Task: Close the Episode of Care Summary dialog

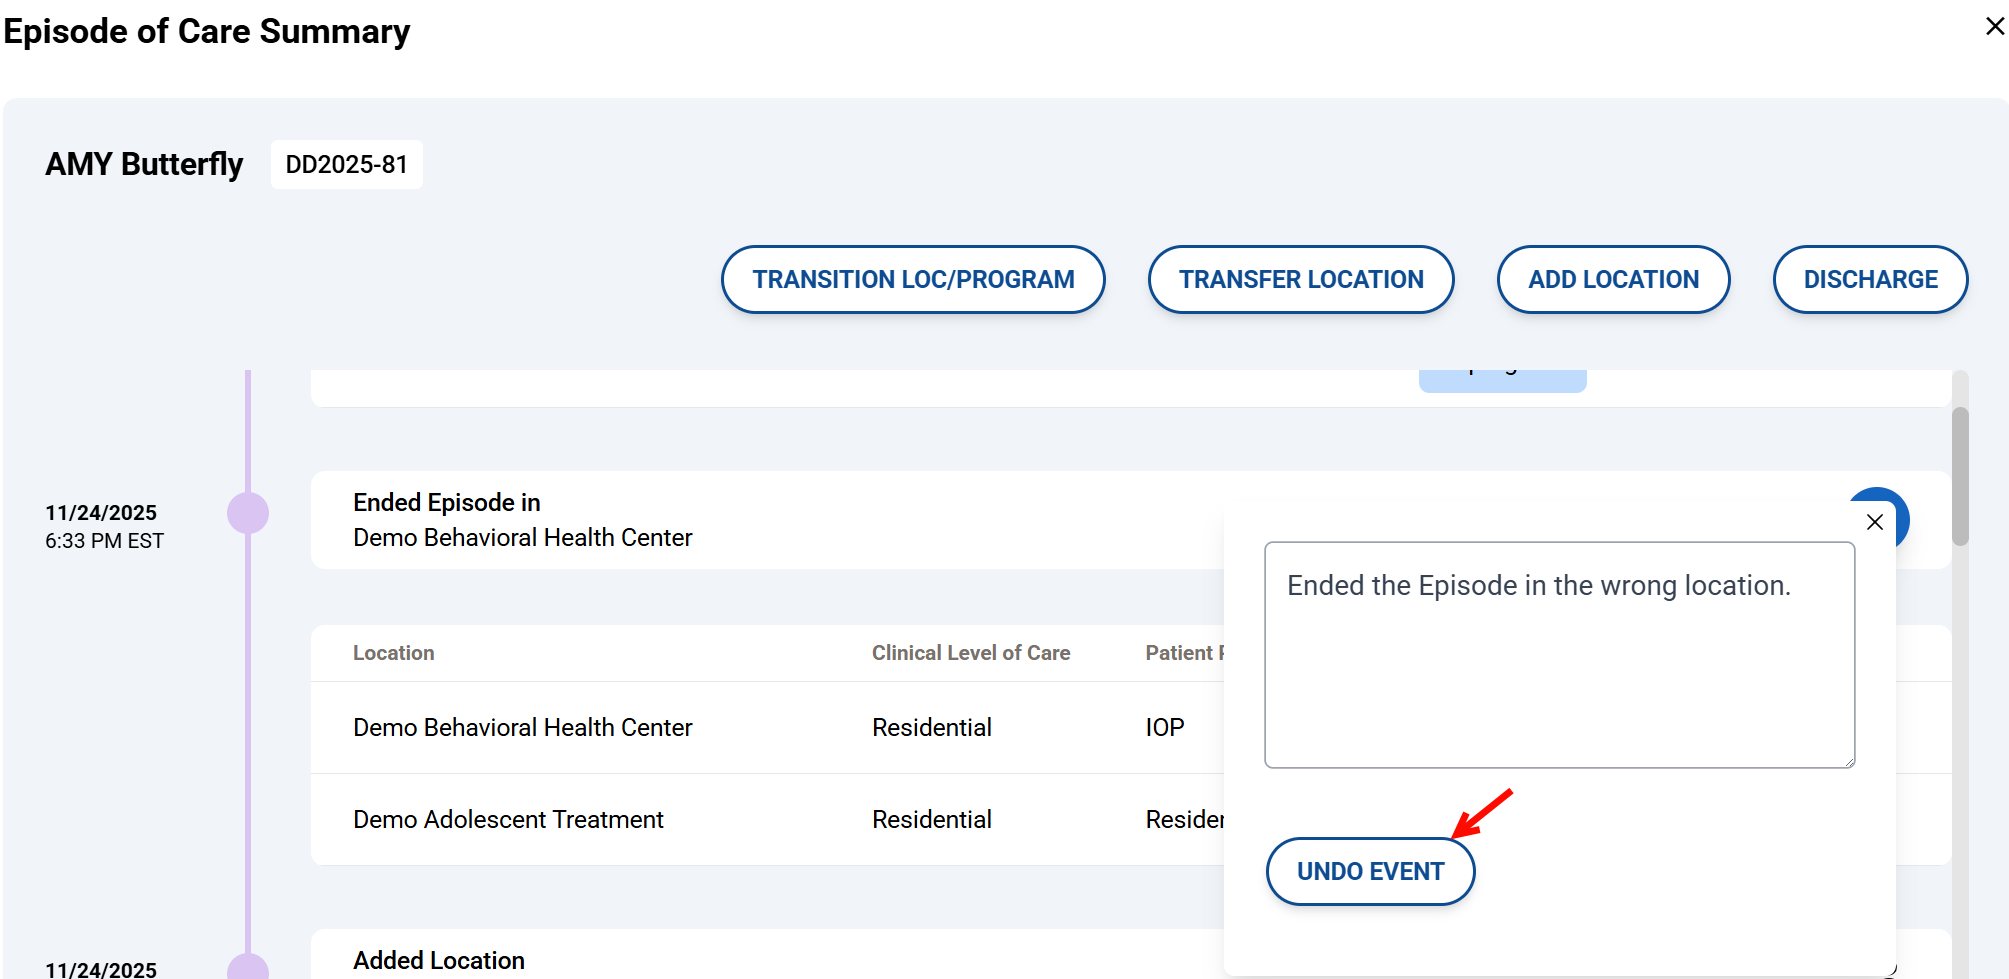Action: [x=1994, y=27]
